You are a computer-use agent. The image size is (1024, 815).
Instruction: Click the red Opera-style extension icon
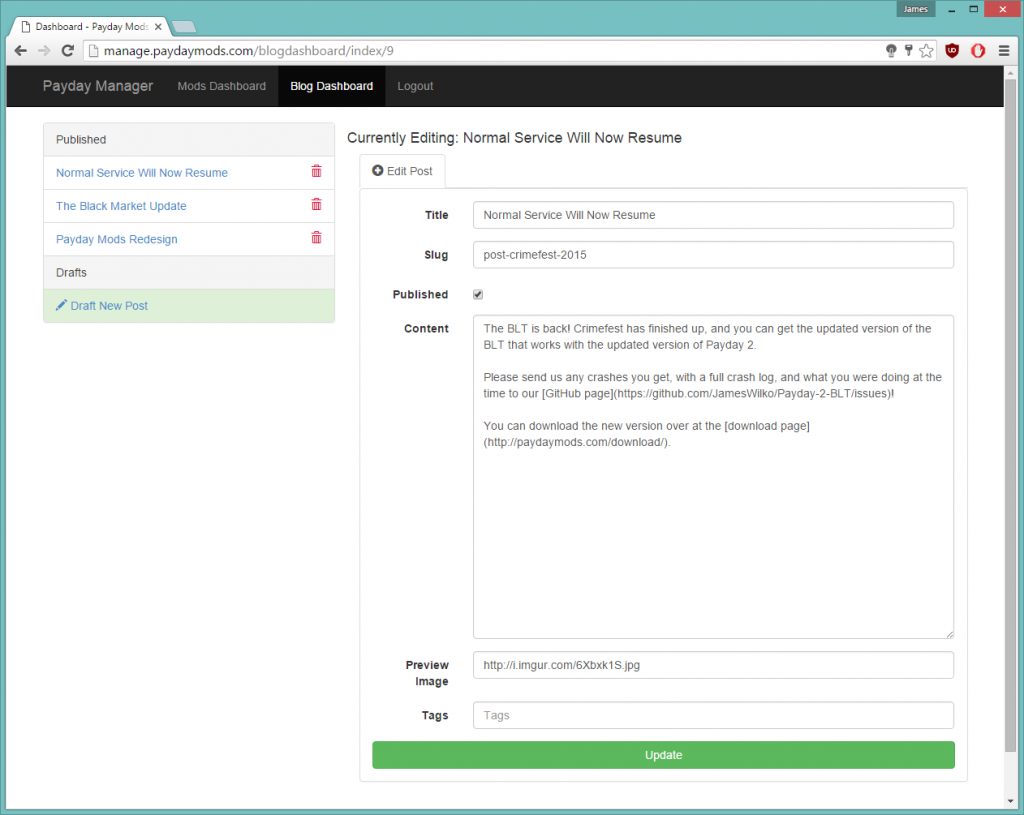978,51
